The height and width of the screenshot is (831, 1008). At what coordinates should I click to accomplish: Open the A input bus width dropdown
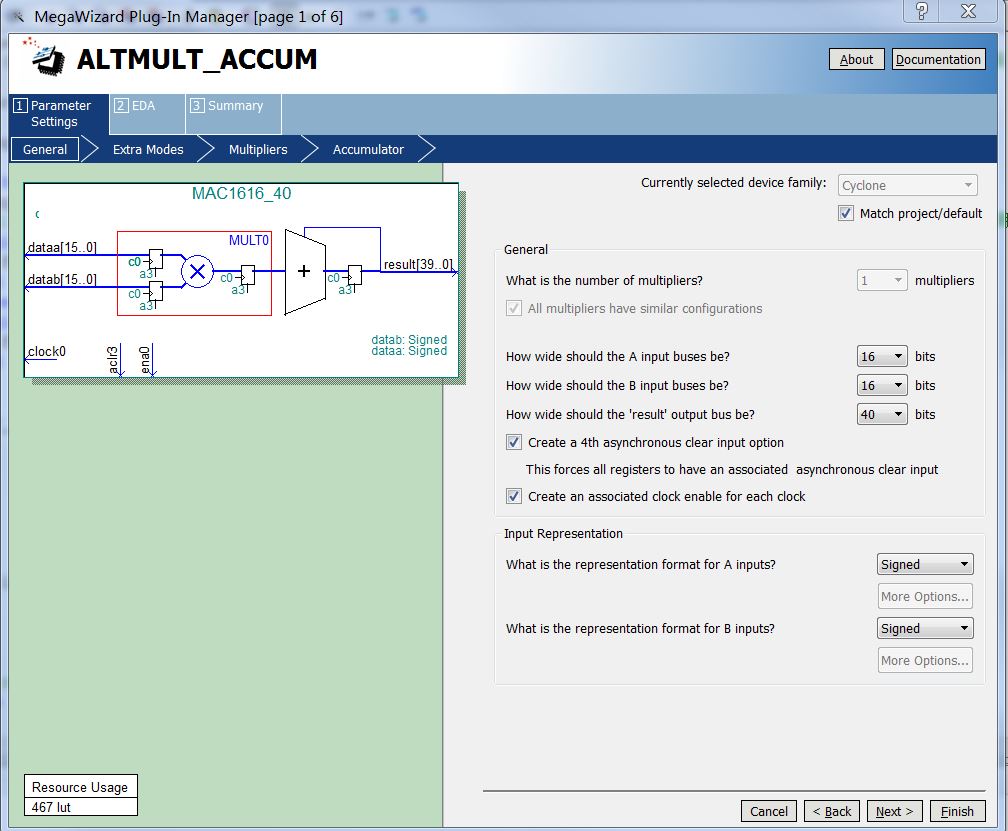(882, 356)
